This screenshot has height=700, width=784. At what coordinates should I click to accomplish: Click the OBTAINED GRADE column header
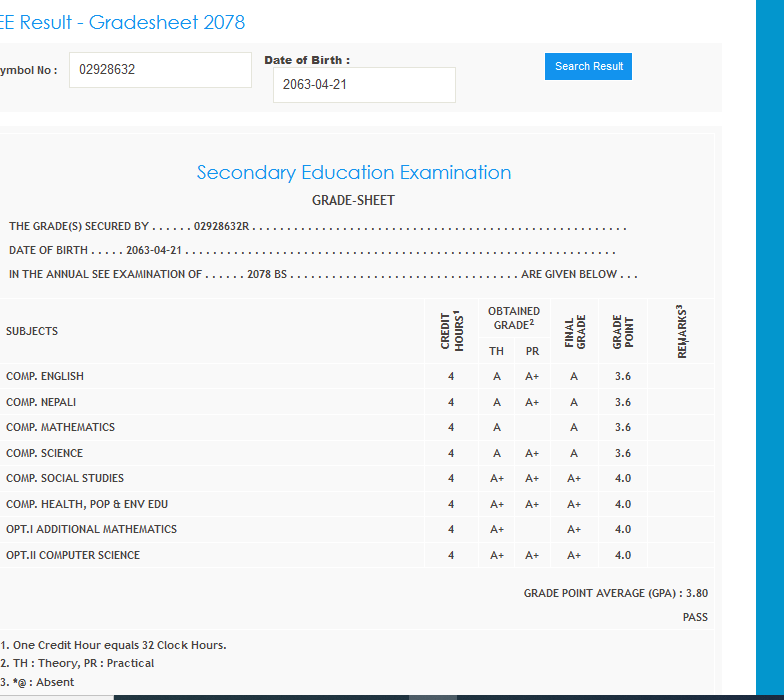coord(514,318)
